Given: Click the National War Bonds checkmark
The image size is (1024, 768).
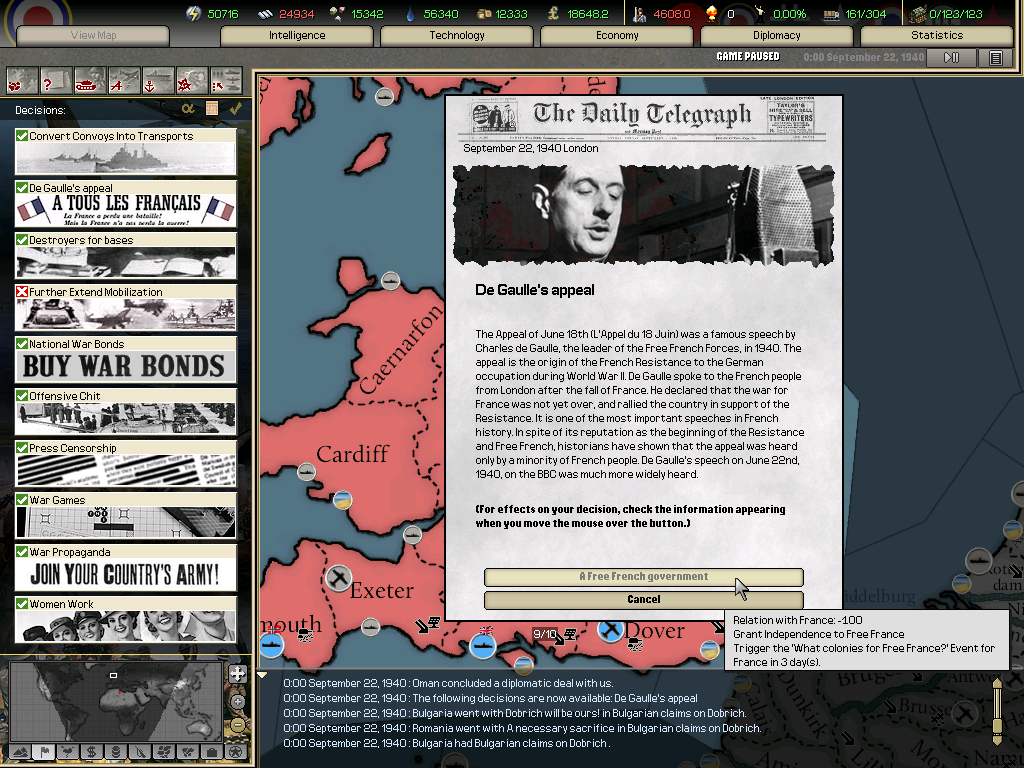Looking at the screenshot, I should 22,344.
